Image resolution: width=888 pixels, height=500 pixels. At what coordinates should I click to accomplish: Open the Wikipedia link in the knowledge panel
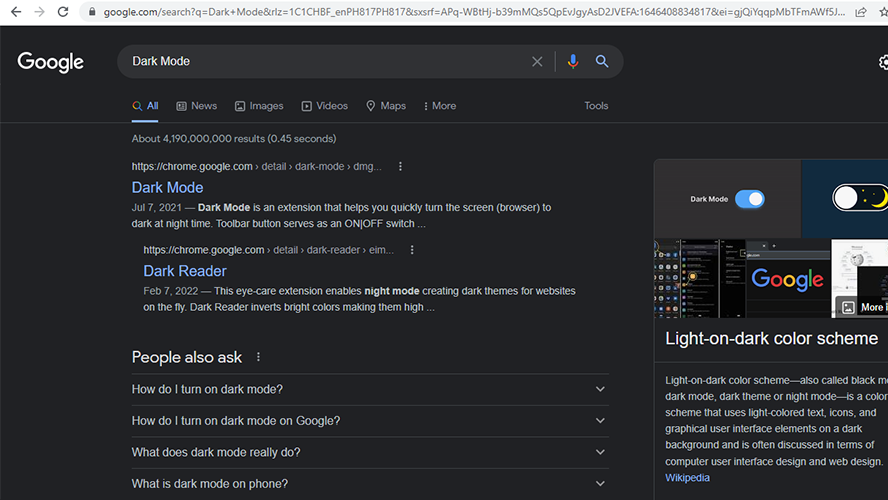(x=687, y=477)
